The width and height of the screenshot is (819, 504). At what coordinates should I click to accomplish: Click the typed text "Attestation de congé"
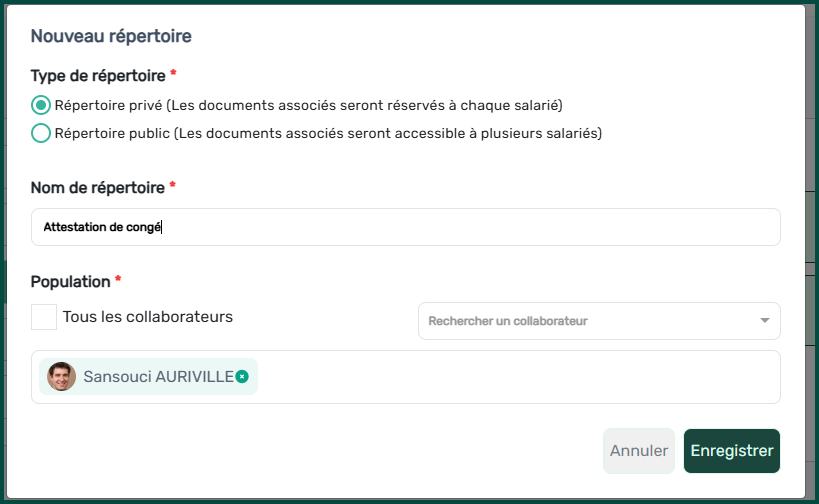click(101, 227)
